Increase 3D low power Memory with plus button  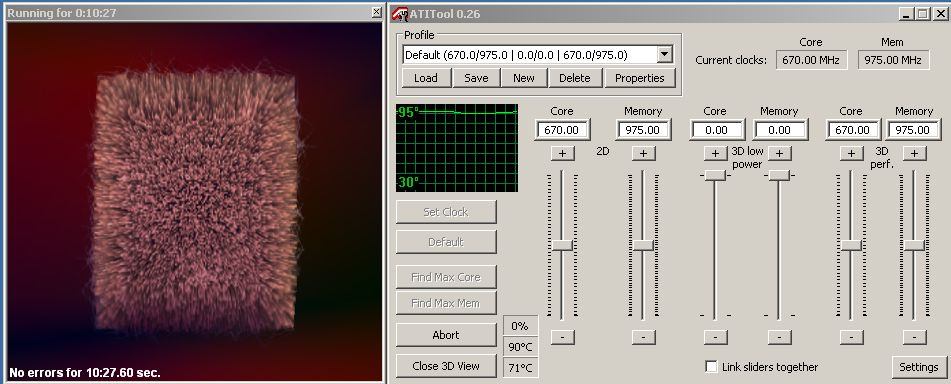point(779,153)
